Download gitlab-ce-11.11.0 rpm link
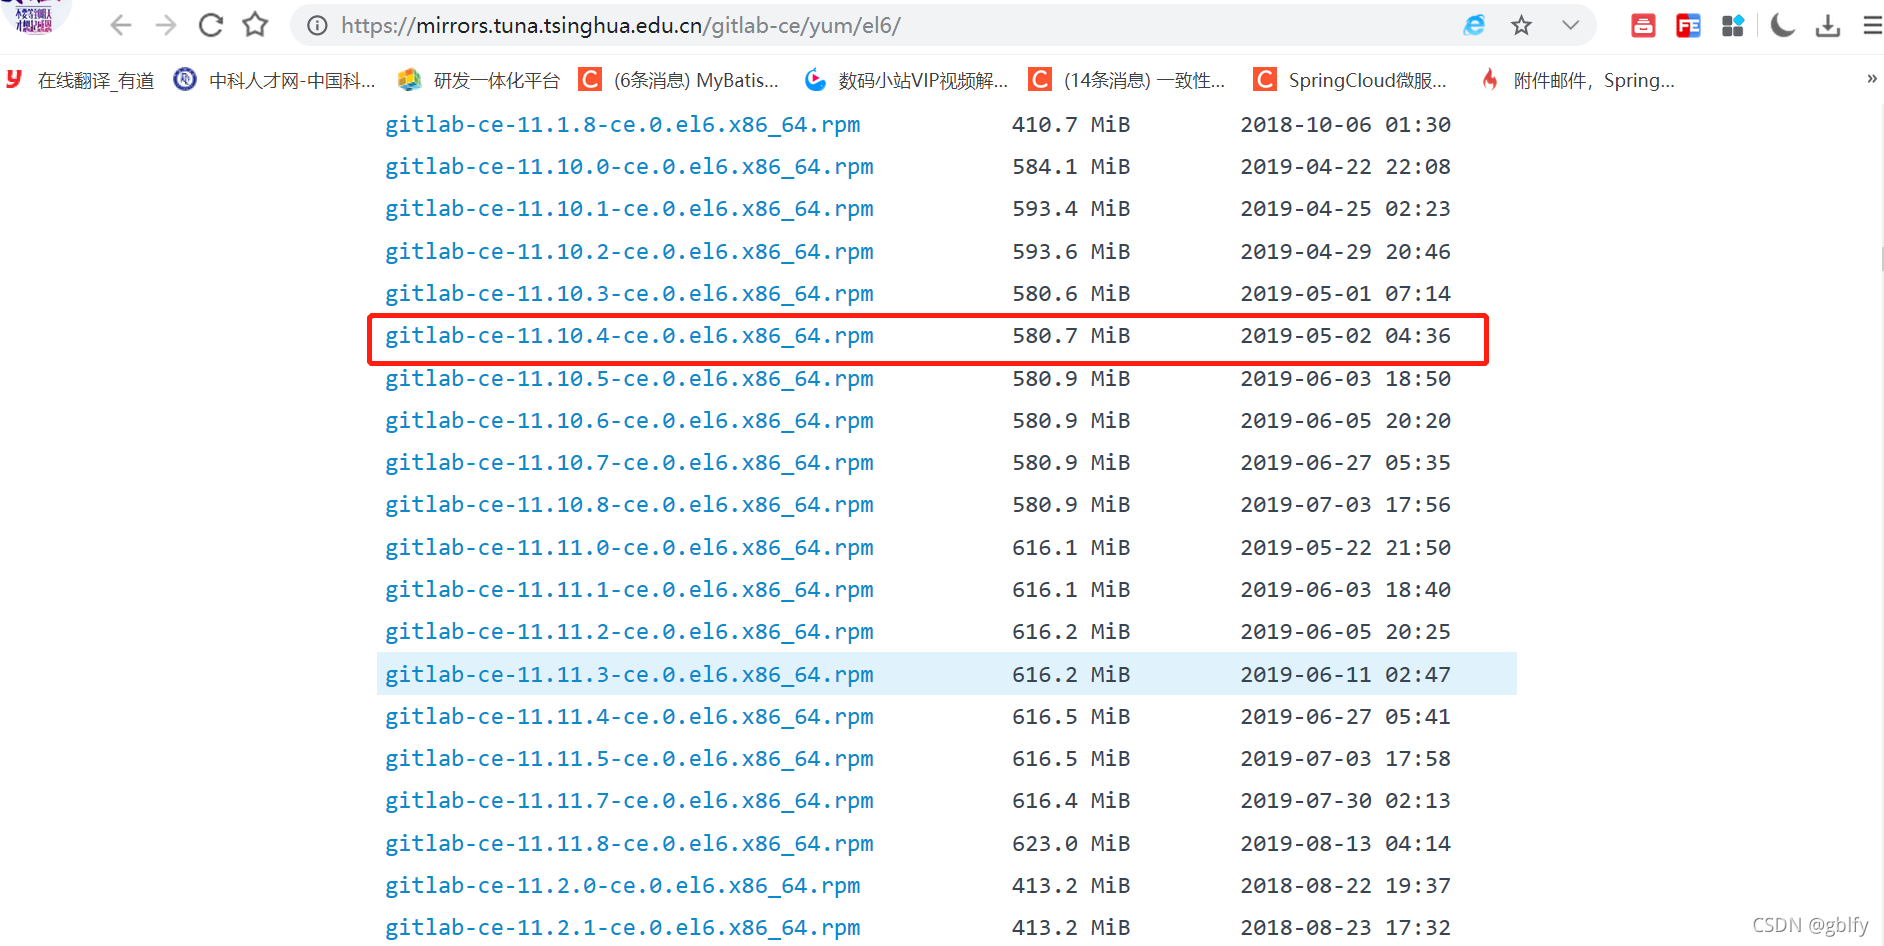 (629, 548)
